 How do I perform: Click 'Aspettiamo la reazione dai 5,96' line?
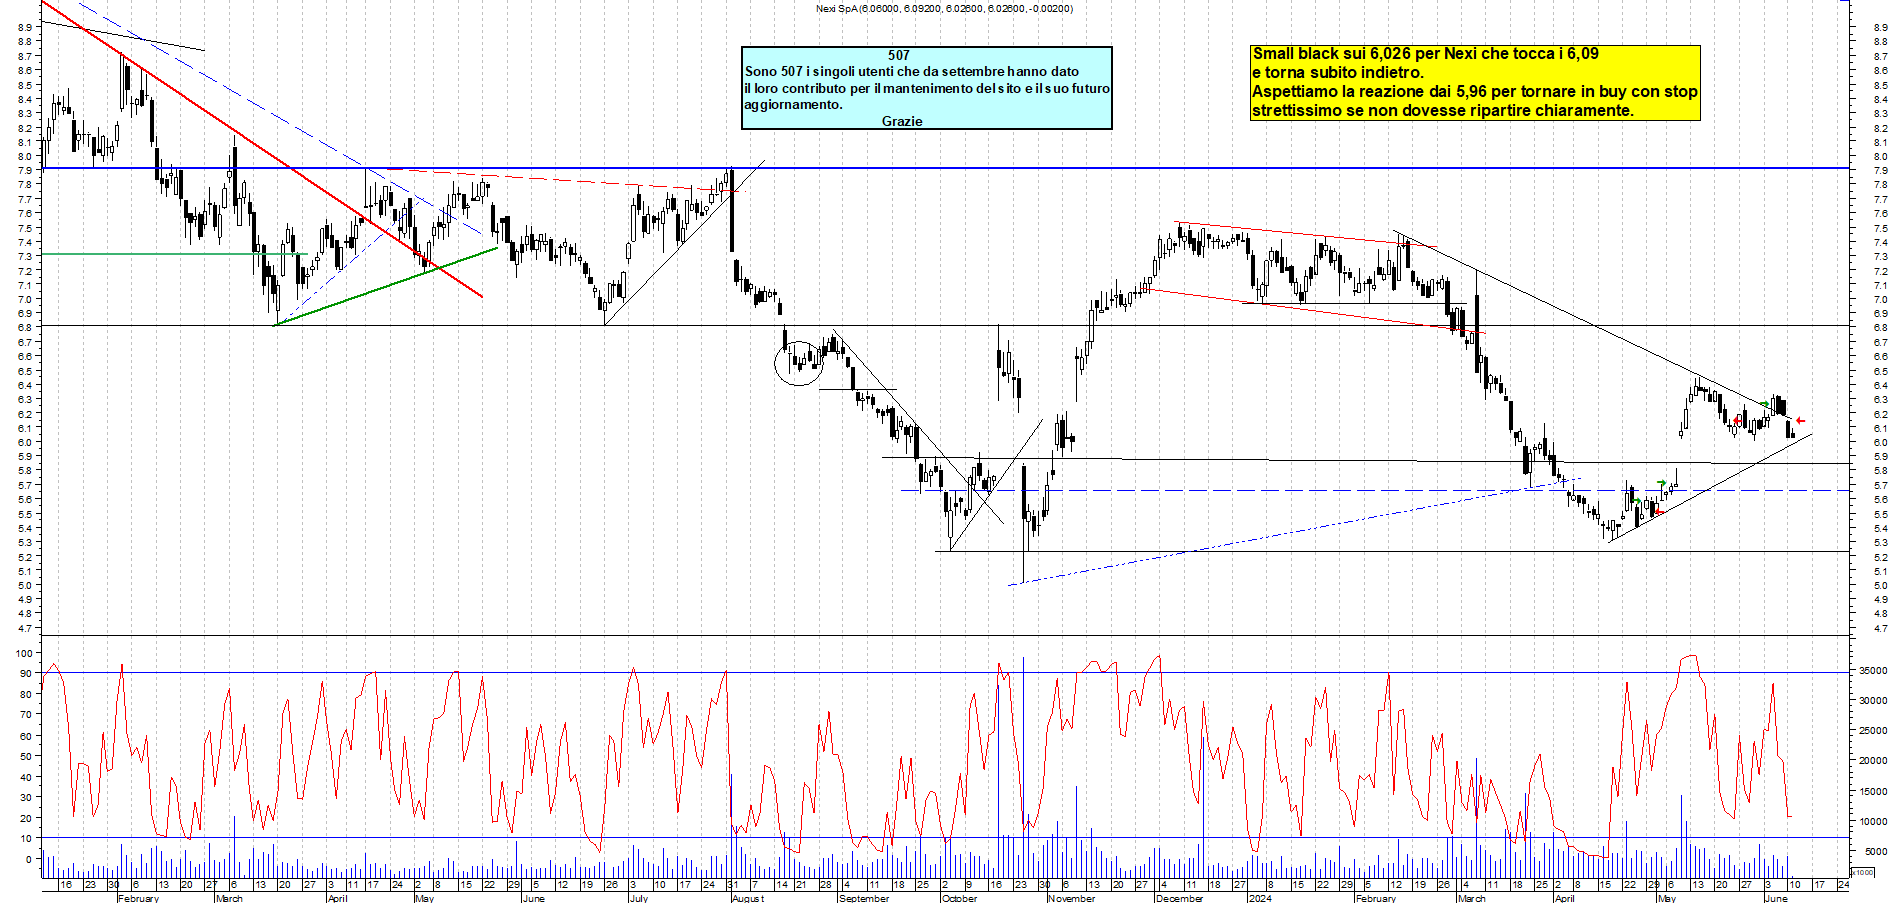(1475, 92)
